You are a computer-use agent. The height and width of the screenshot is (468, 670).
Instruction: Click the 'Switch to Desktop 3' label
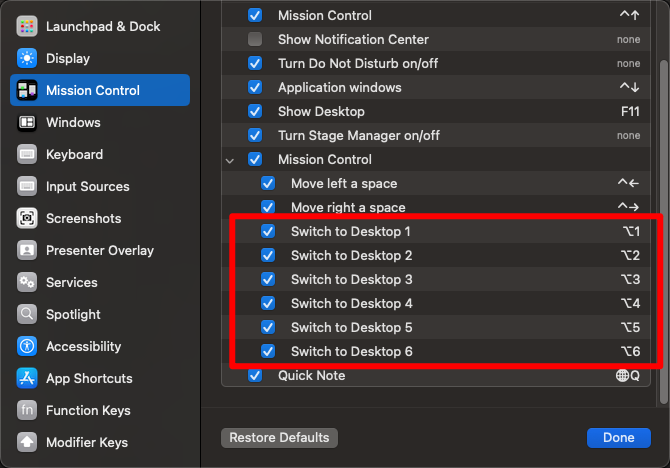pos(352,279)
